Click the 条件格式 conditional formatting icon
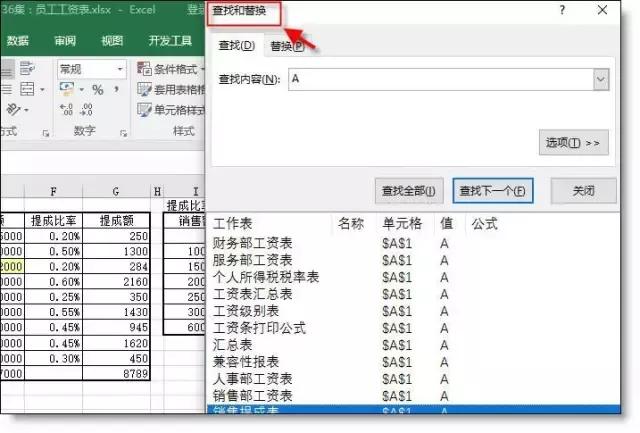This screenshot has height=433, width=640. [x=144, y=69]
